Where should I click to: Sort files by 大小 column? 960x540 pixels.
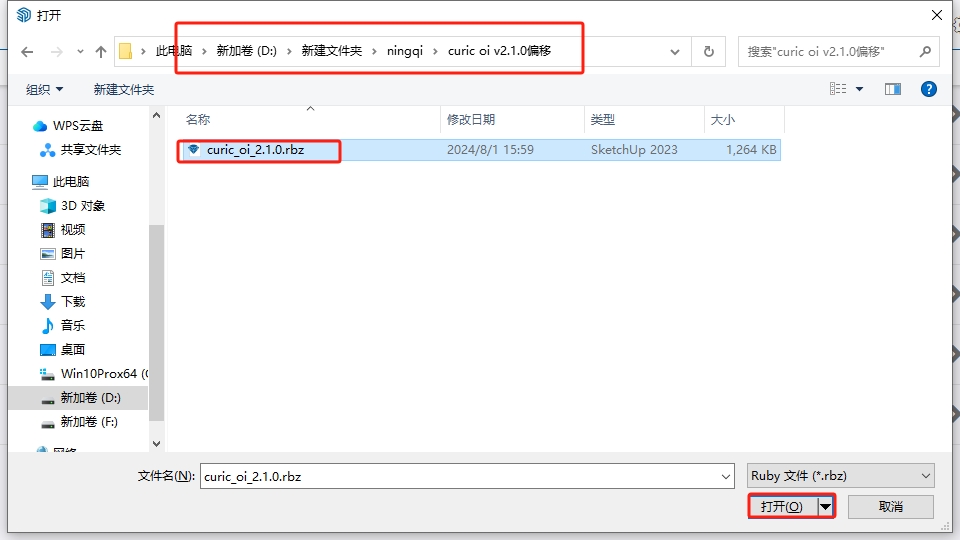744,119
